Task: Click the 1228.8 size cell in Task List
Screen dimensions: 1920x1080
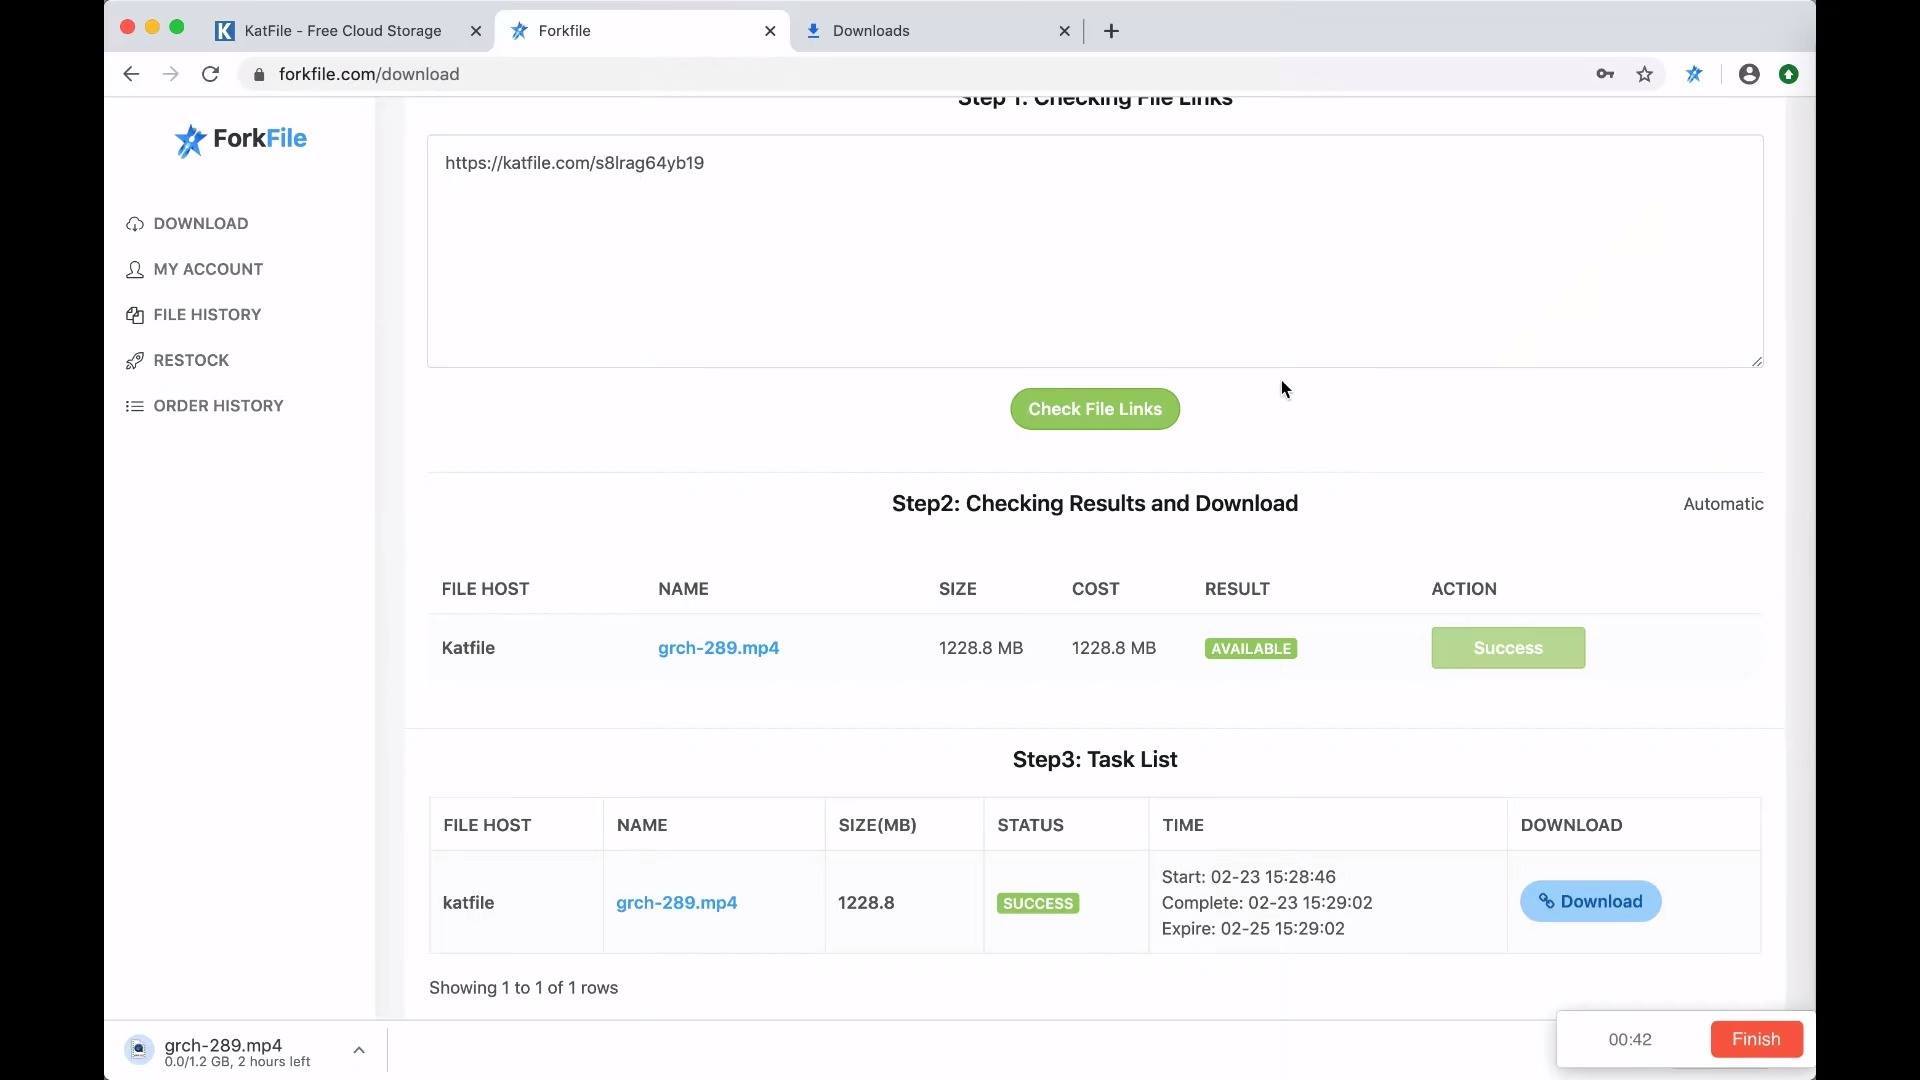Action: click(866, 903)
